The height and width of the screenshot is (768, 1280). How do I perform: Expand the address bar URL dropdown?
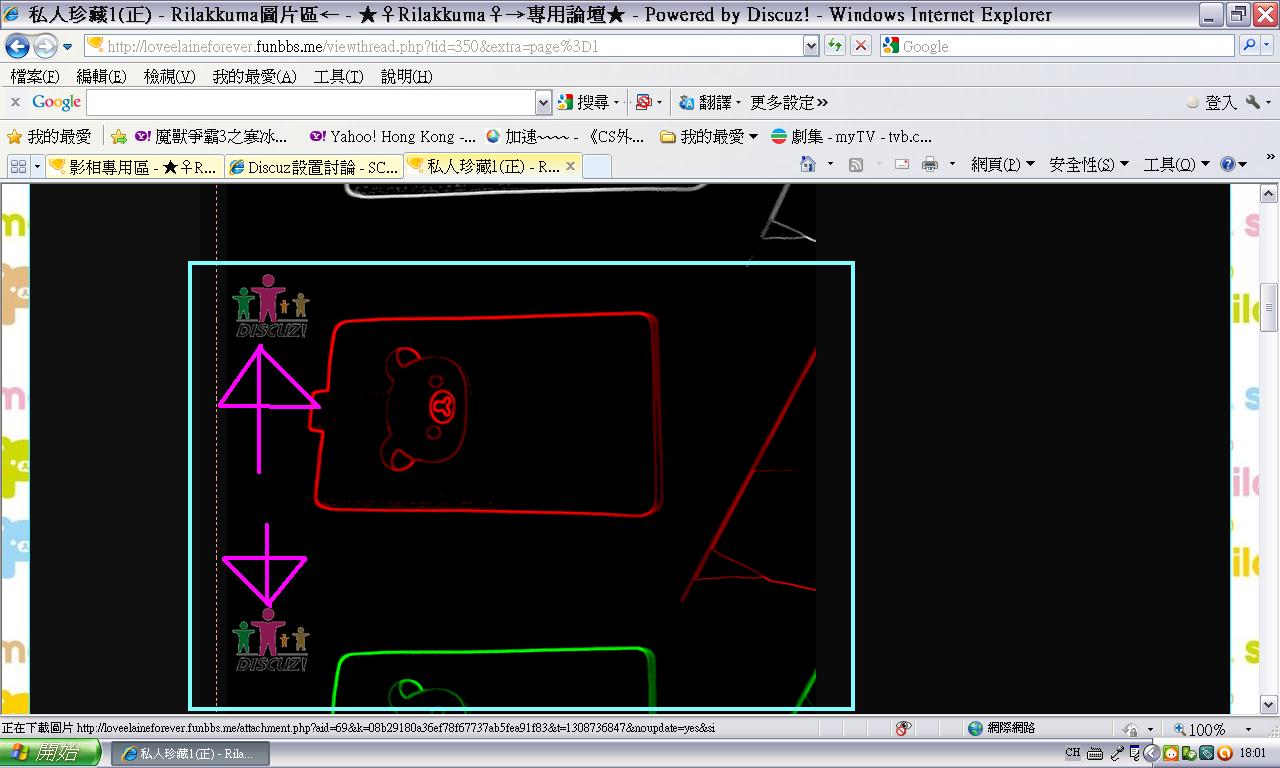[x=811, y=46]
